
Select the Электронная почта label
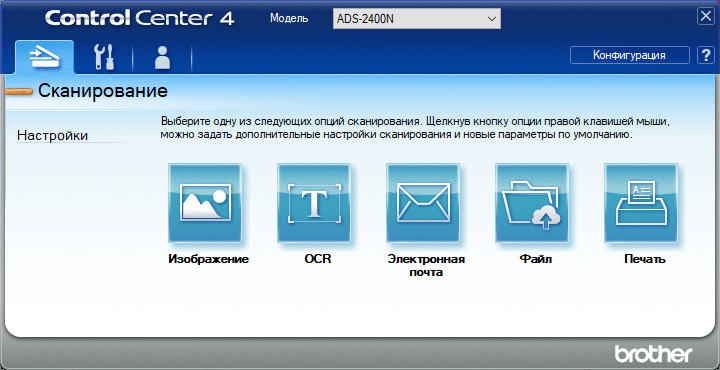point(427,266)
